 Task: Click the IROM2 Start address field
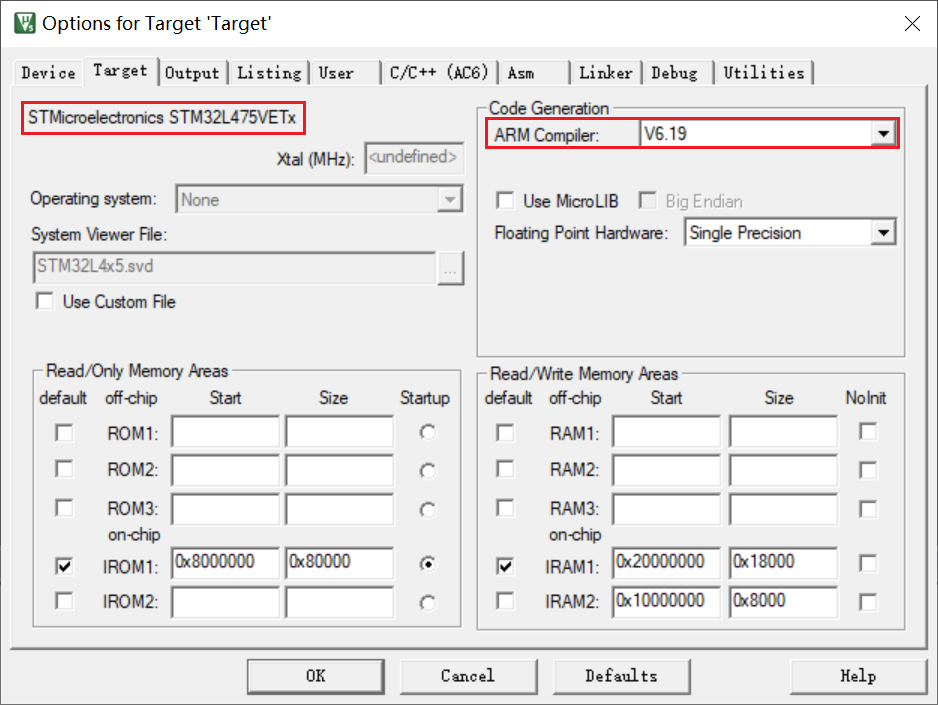[x=226, y=602]
